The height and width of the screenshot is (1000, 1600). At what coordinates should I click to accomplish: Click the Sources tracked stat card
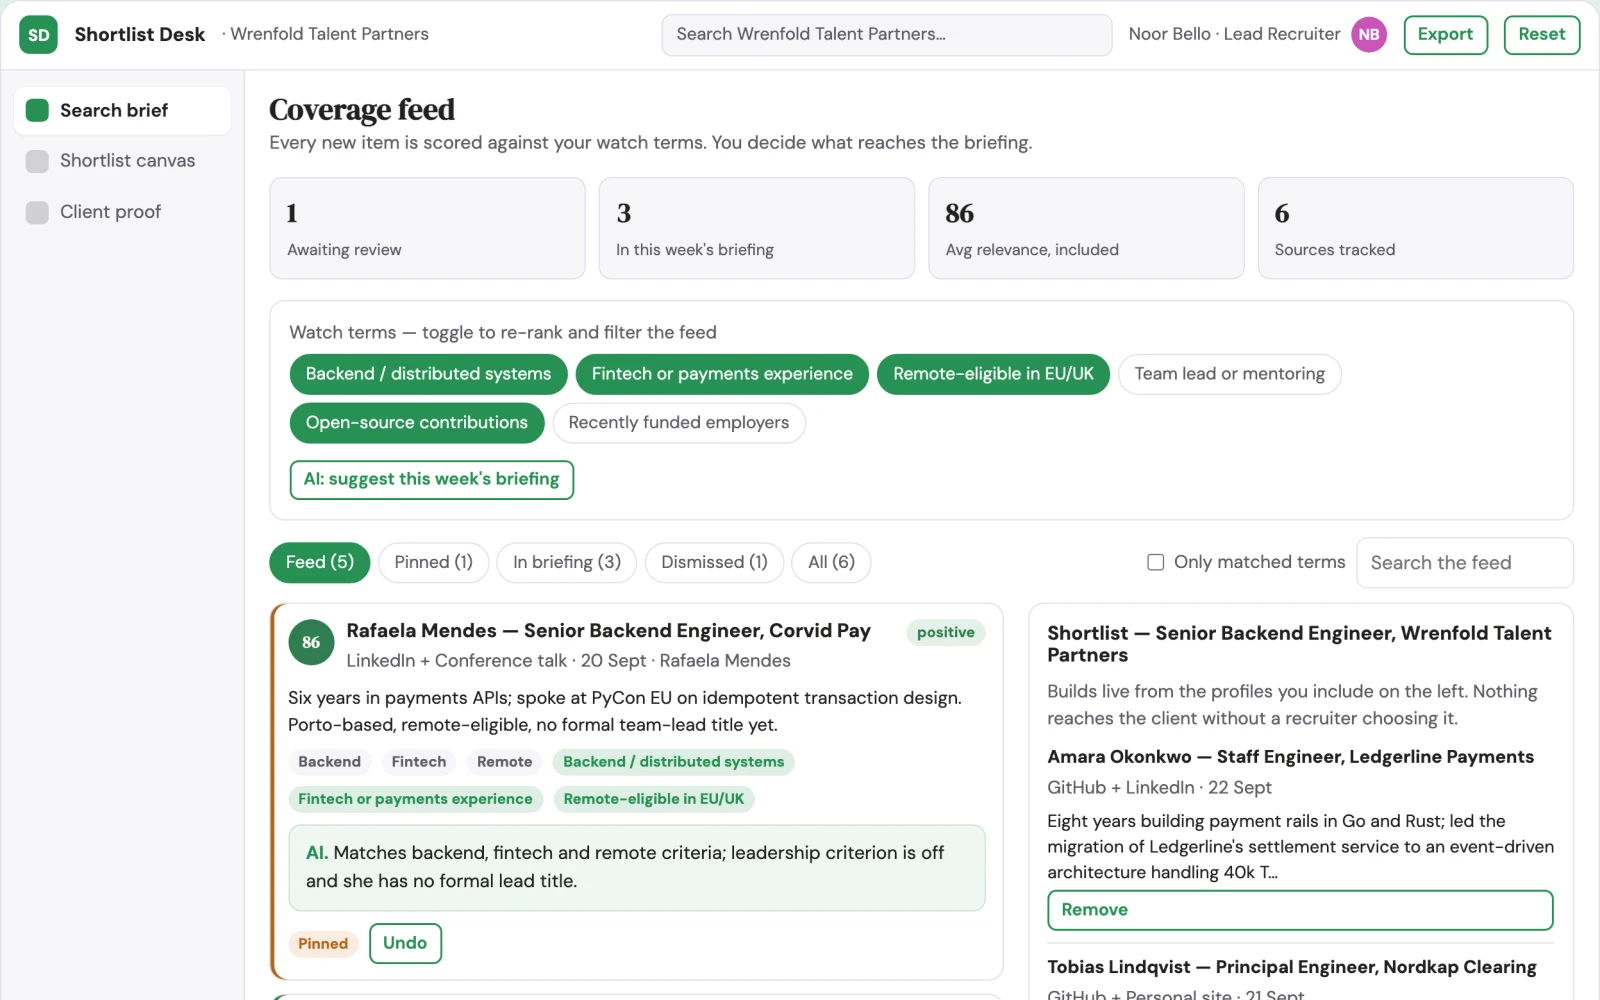point(1415,228)
